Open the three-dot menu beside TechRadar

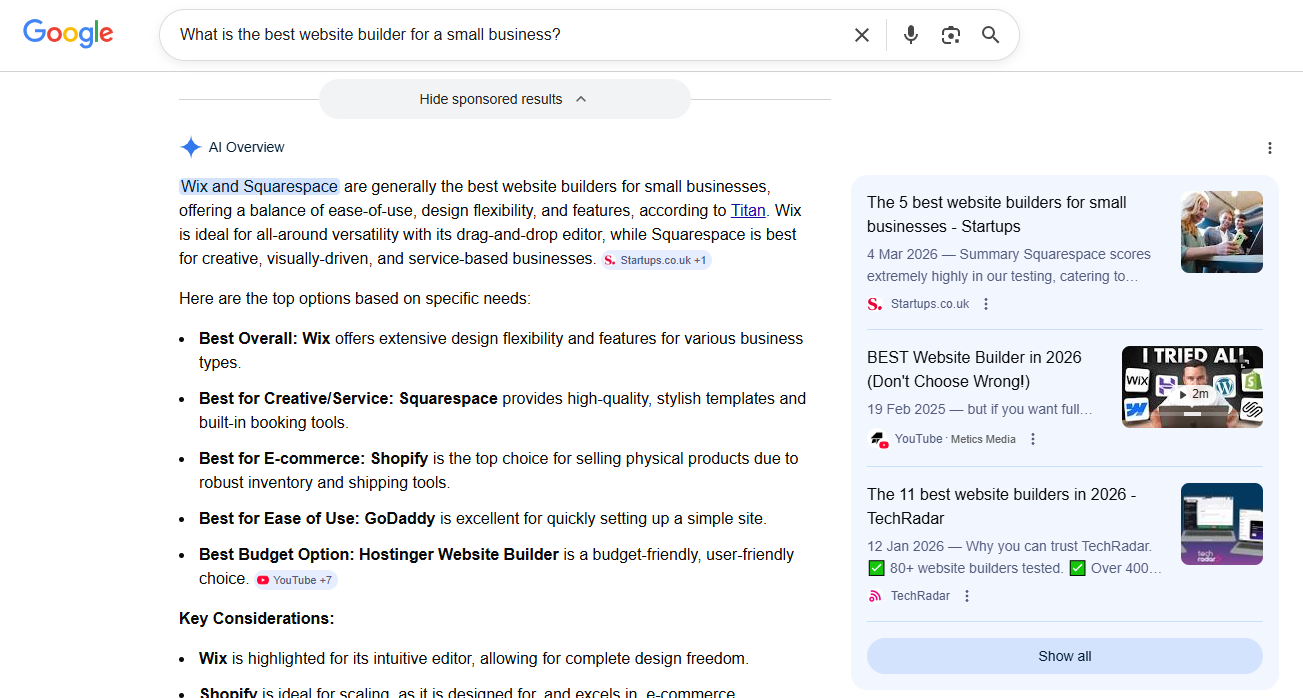click(966, 595)
